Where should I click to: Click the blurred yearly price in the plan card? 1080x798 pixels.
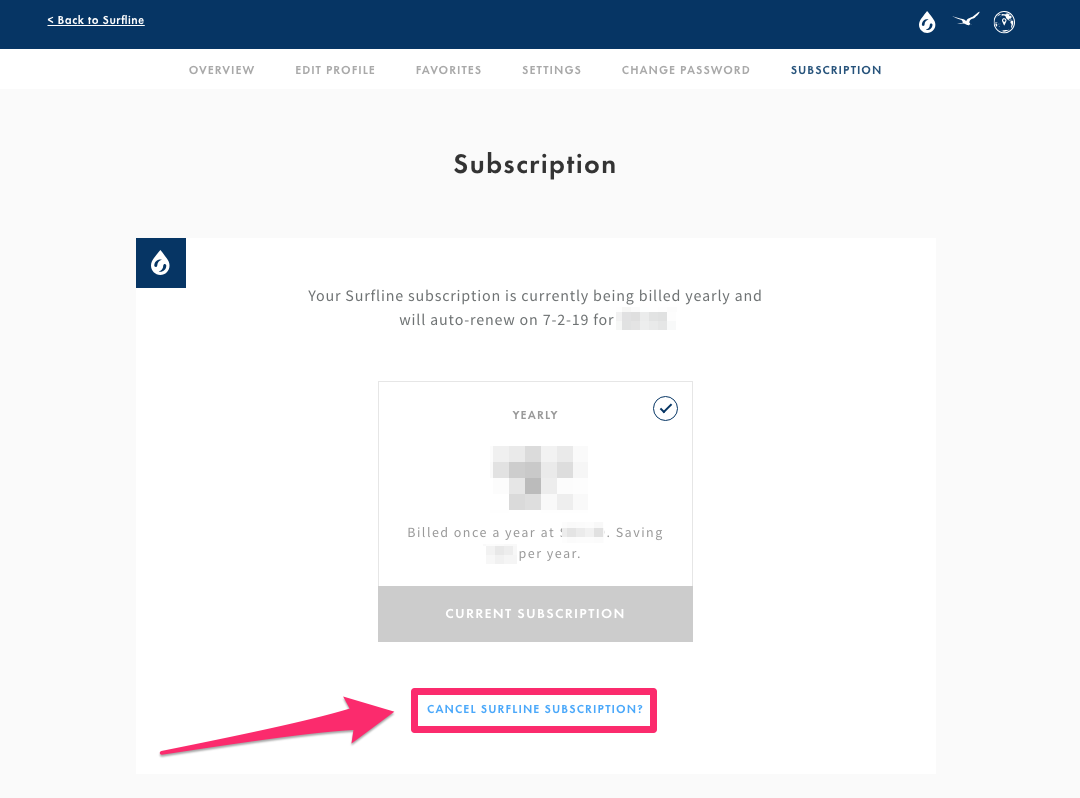pos(540,478)
